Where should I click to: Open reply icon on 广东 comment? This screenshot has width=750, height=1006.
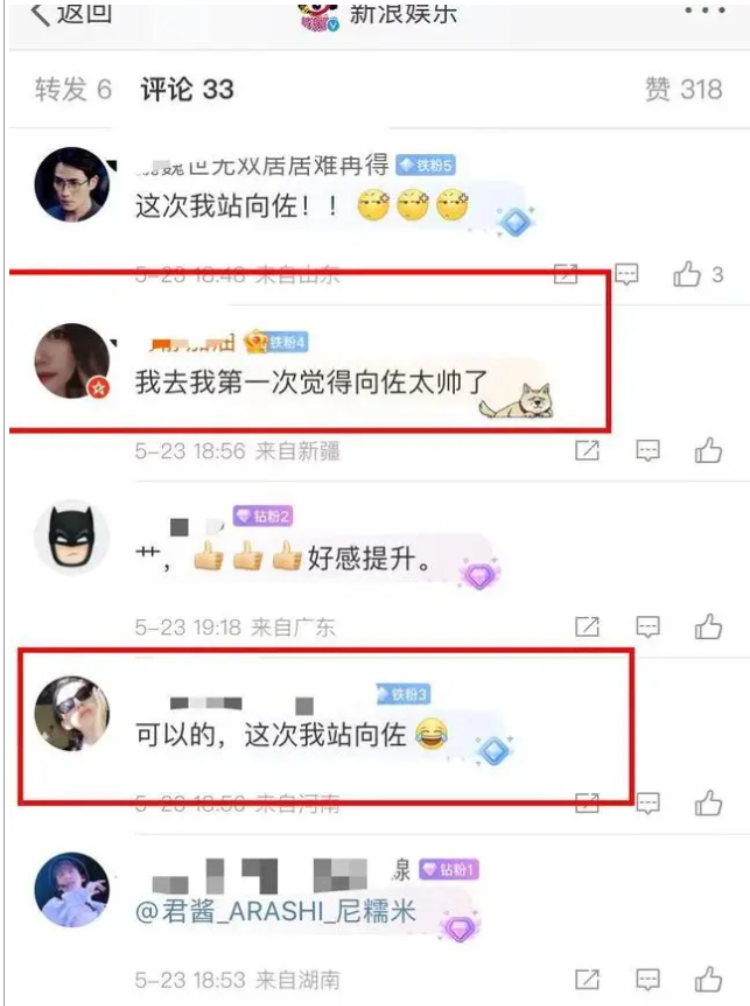tap(647, 627)
